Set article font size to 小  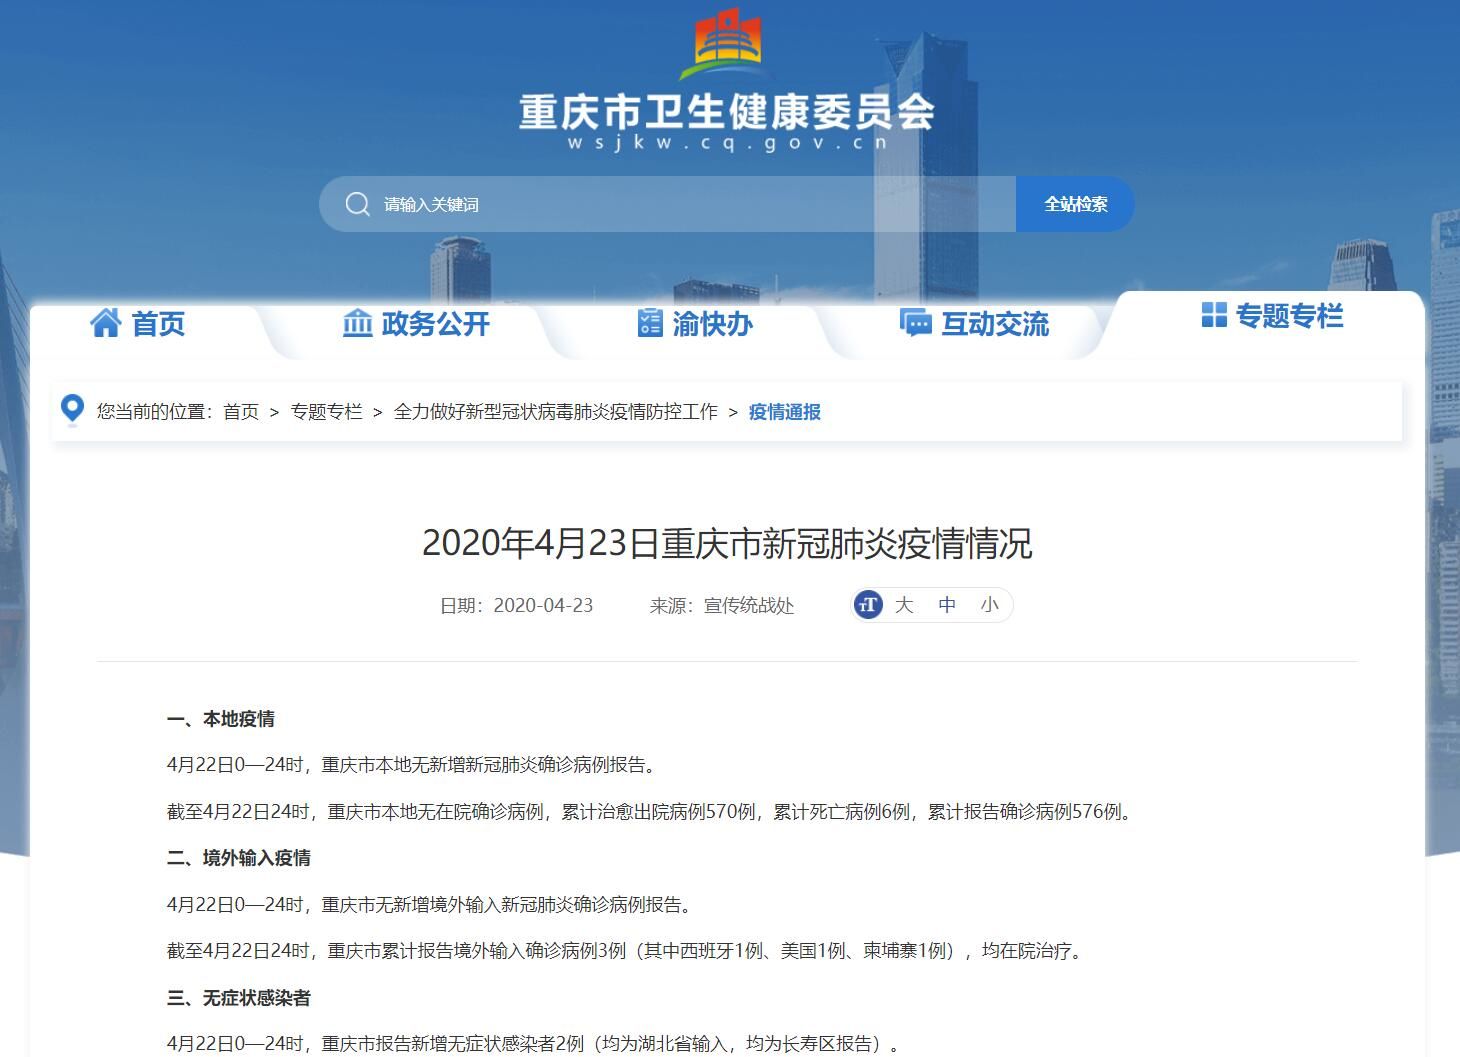[x=989, y=605]
